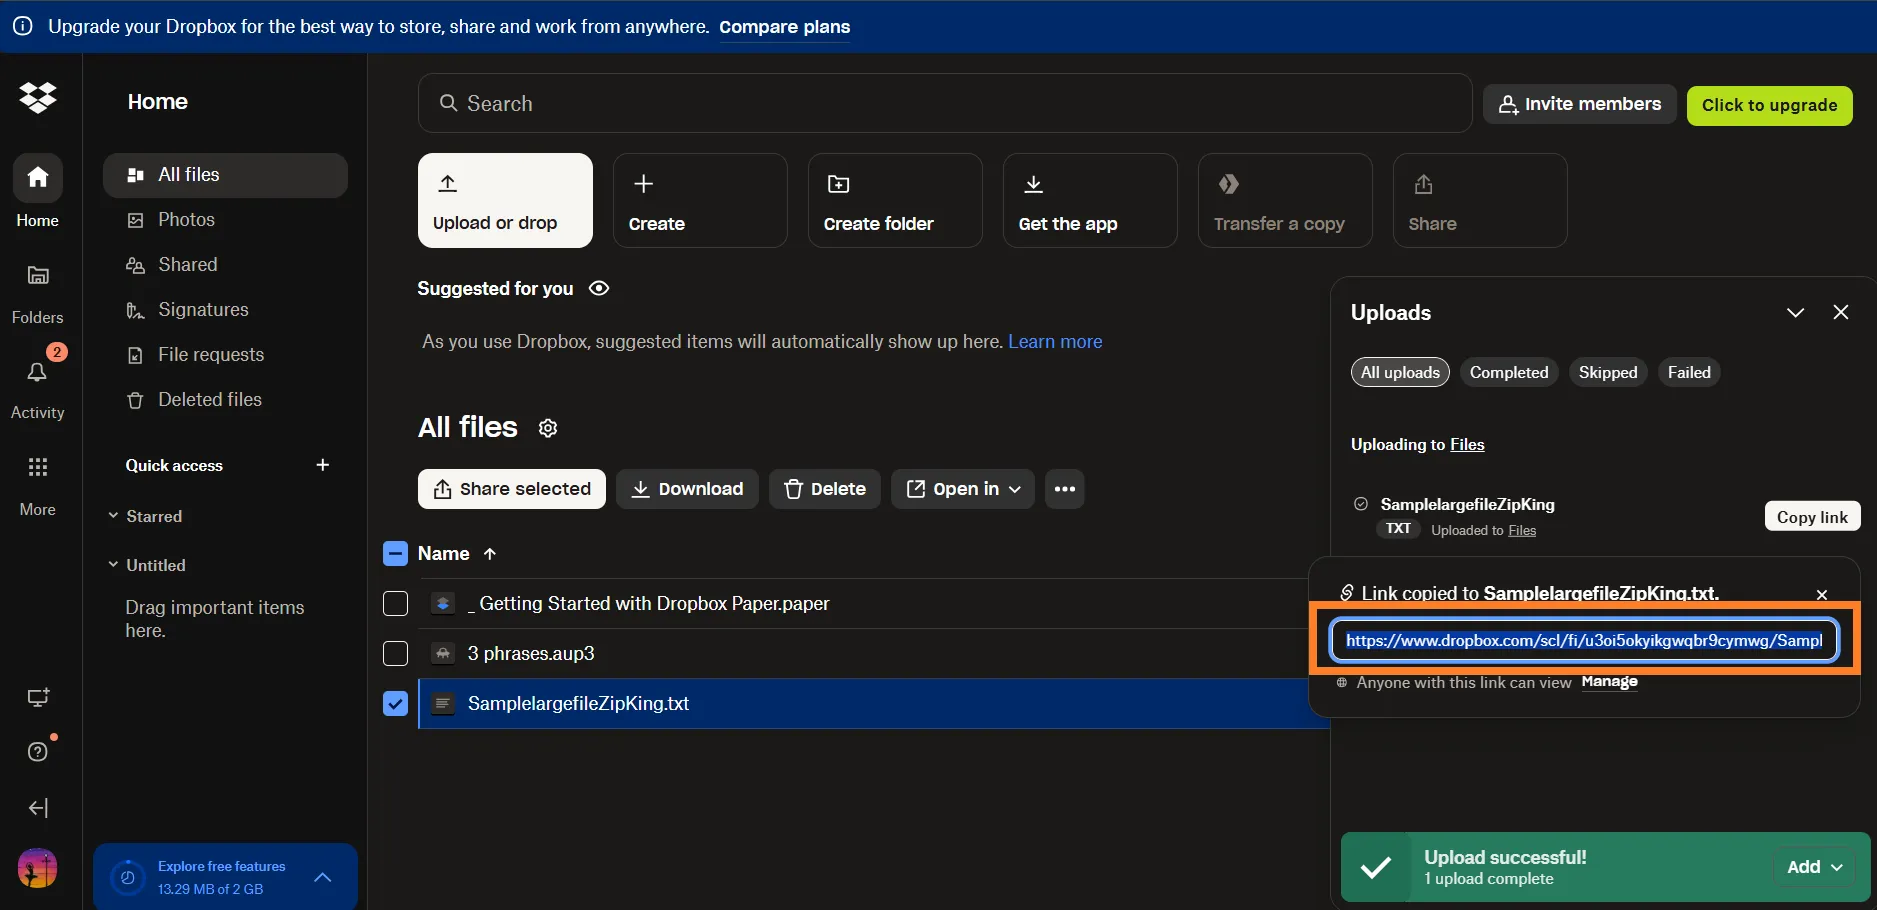Add item to Quick access plus

(322, 465)
